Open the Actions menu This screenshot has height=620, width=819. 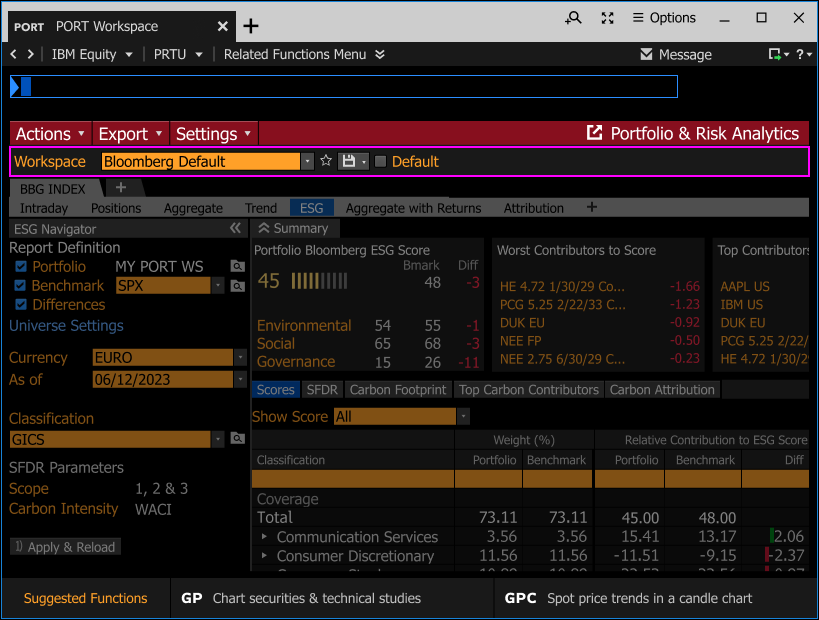coord(51,134)
